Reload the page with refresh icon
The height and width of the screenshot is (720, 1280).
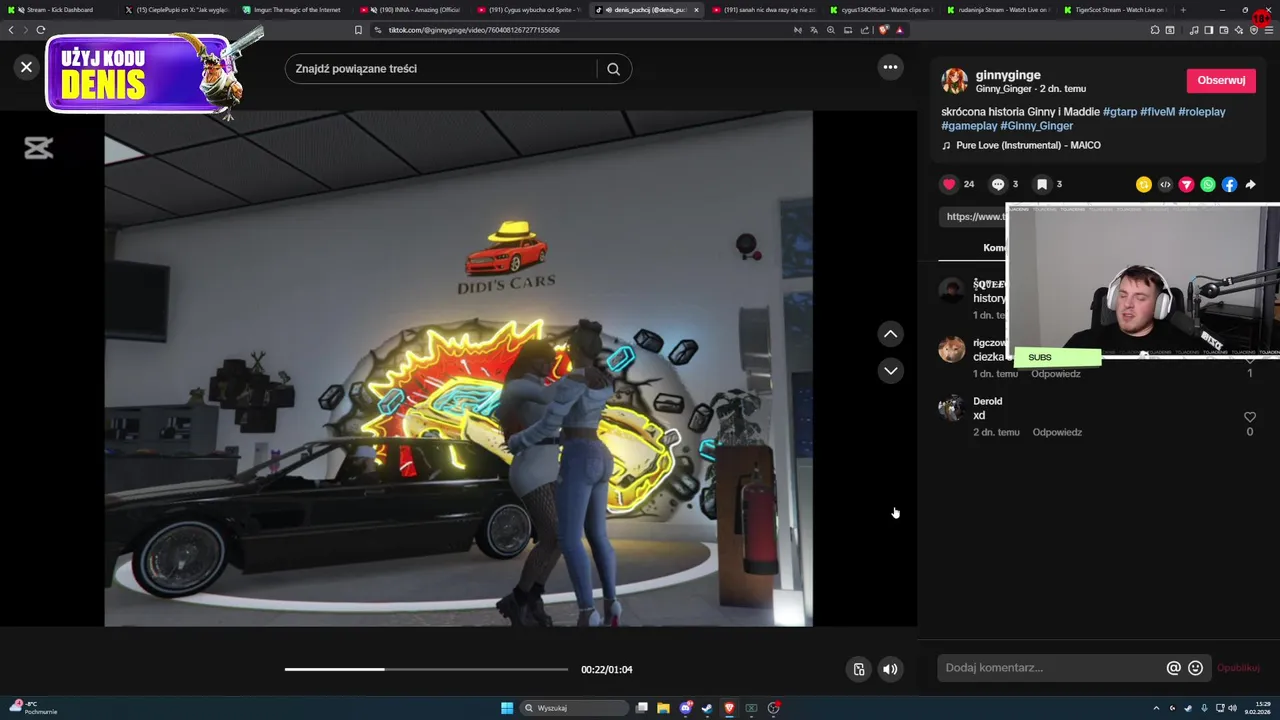41,30
